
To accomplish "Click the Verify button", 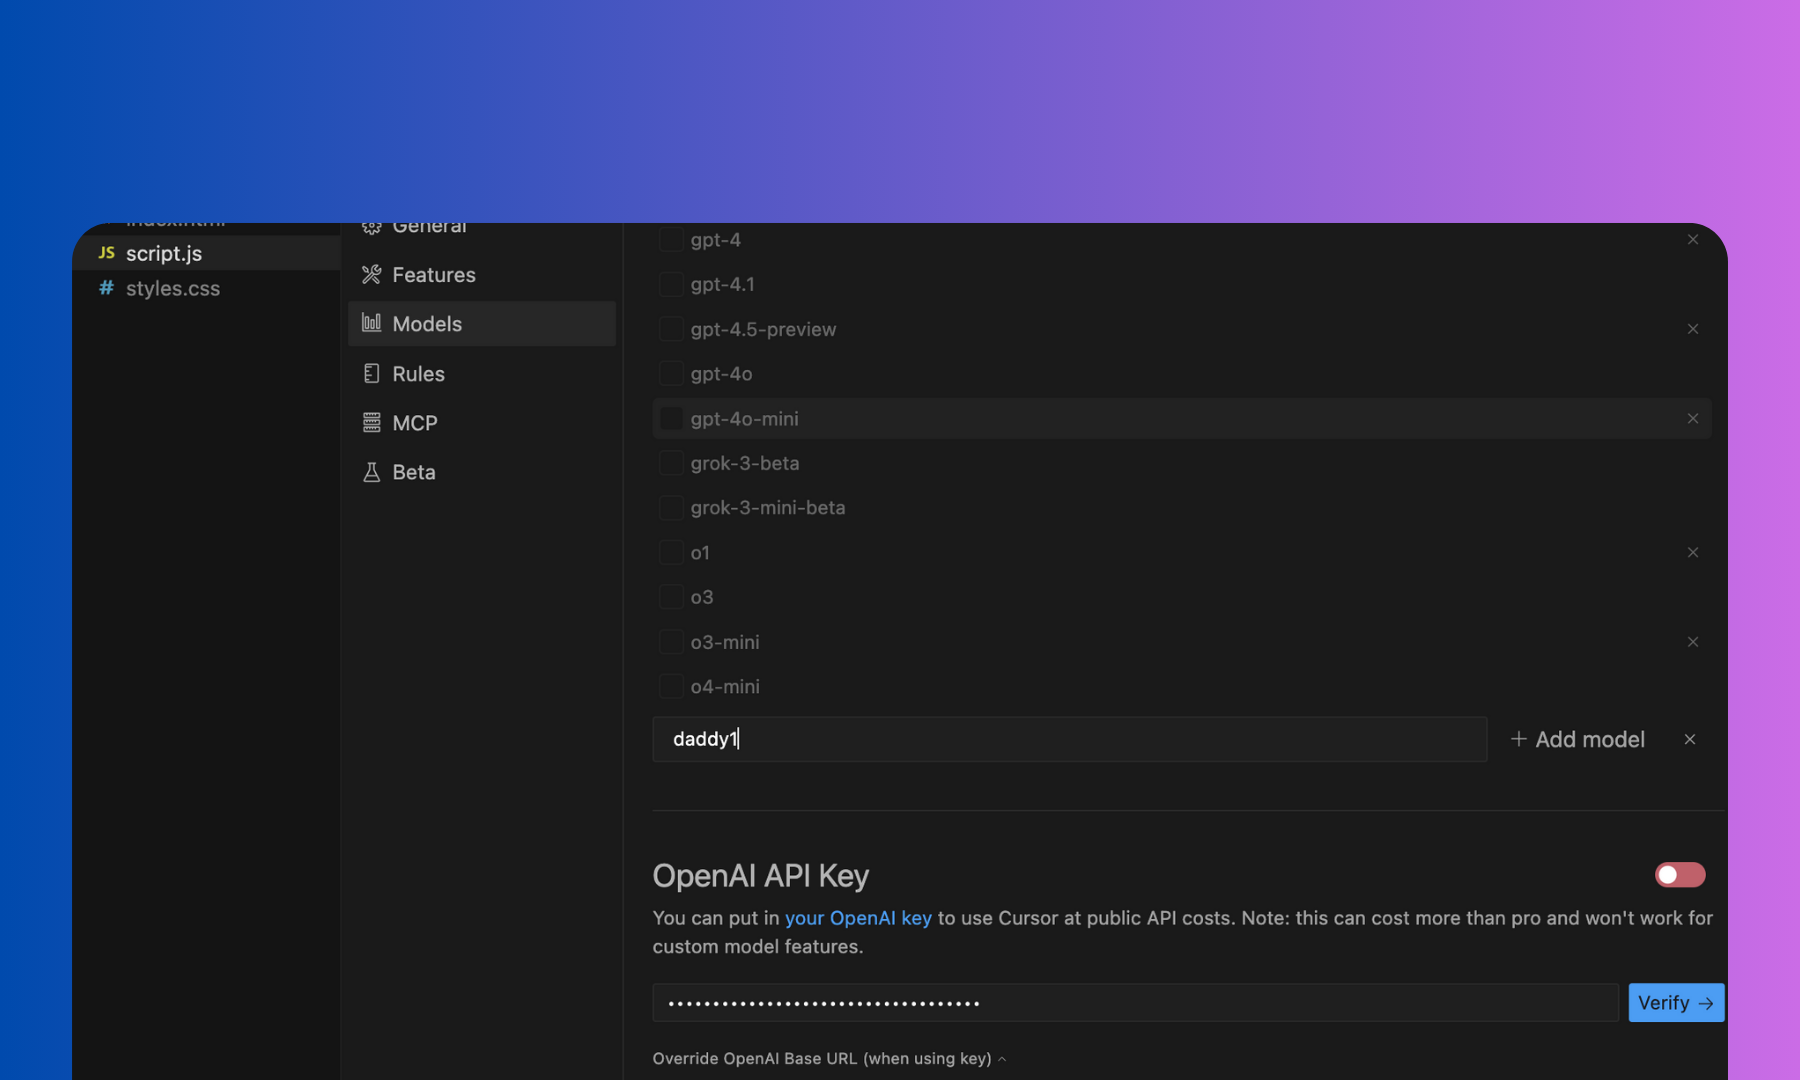I will [1676, 1003].
